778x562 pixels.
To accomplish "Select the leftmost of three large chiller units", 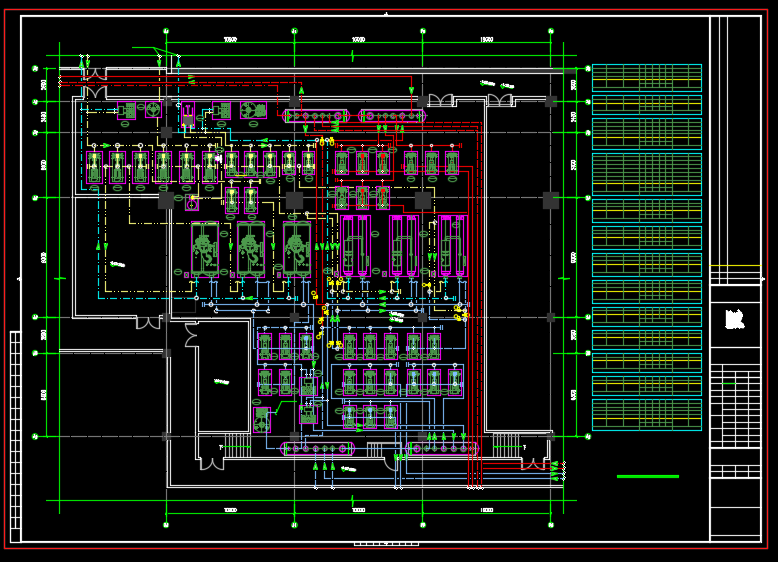I will (205, 249).
